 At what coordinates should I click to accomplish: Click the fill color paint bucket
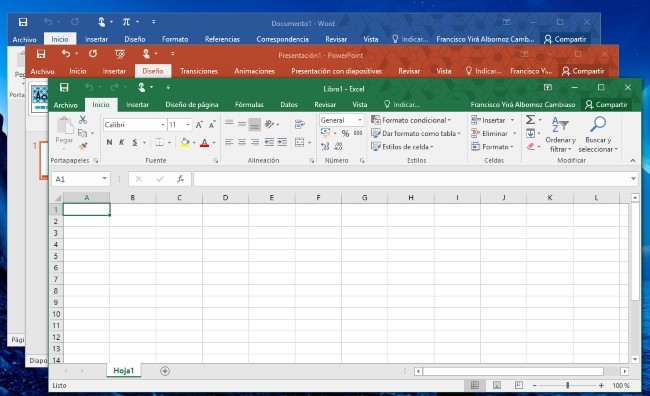[185, 143]
